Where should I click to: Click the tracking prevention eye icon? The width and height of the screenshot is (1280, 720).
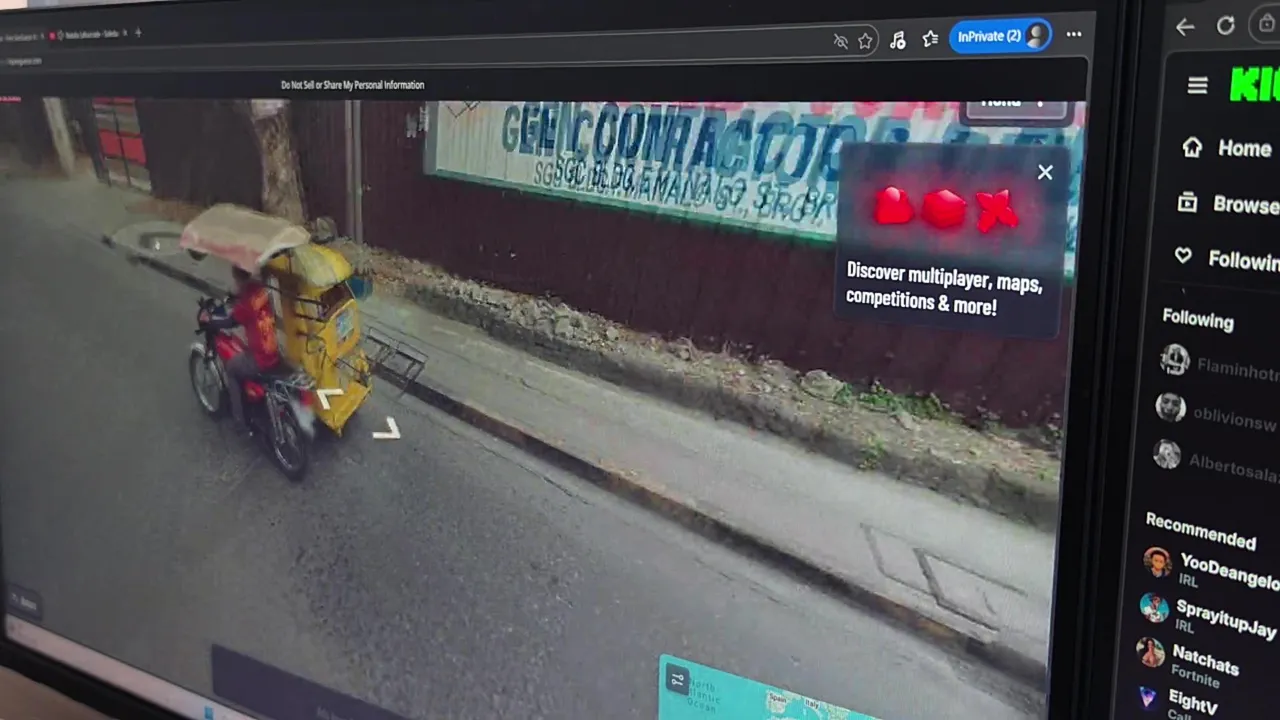tap(840, 41)
